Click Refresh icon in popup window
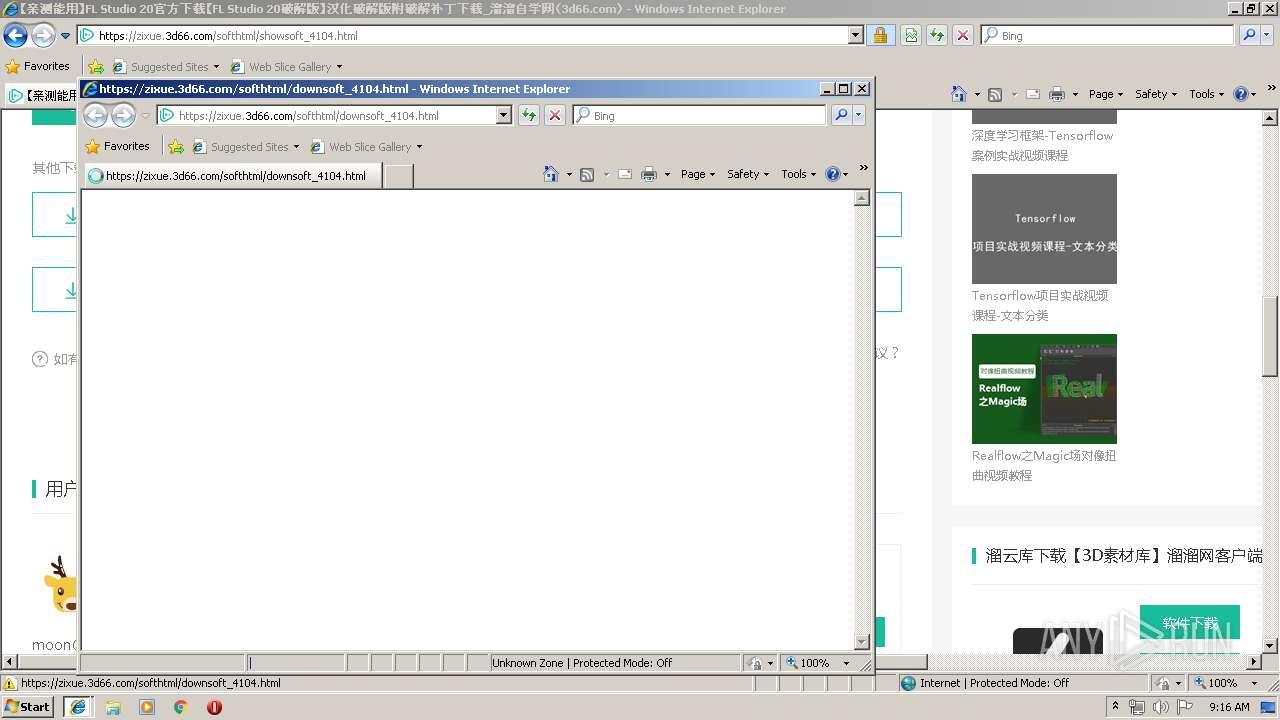Viewport: 1280px width, 720px height. coord(529,116)
